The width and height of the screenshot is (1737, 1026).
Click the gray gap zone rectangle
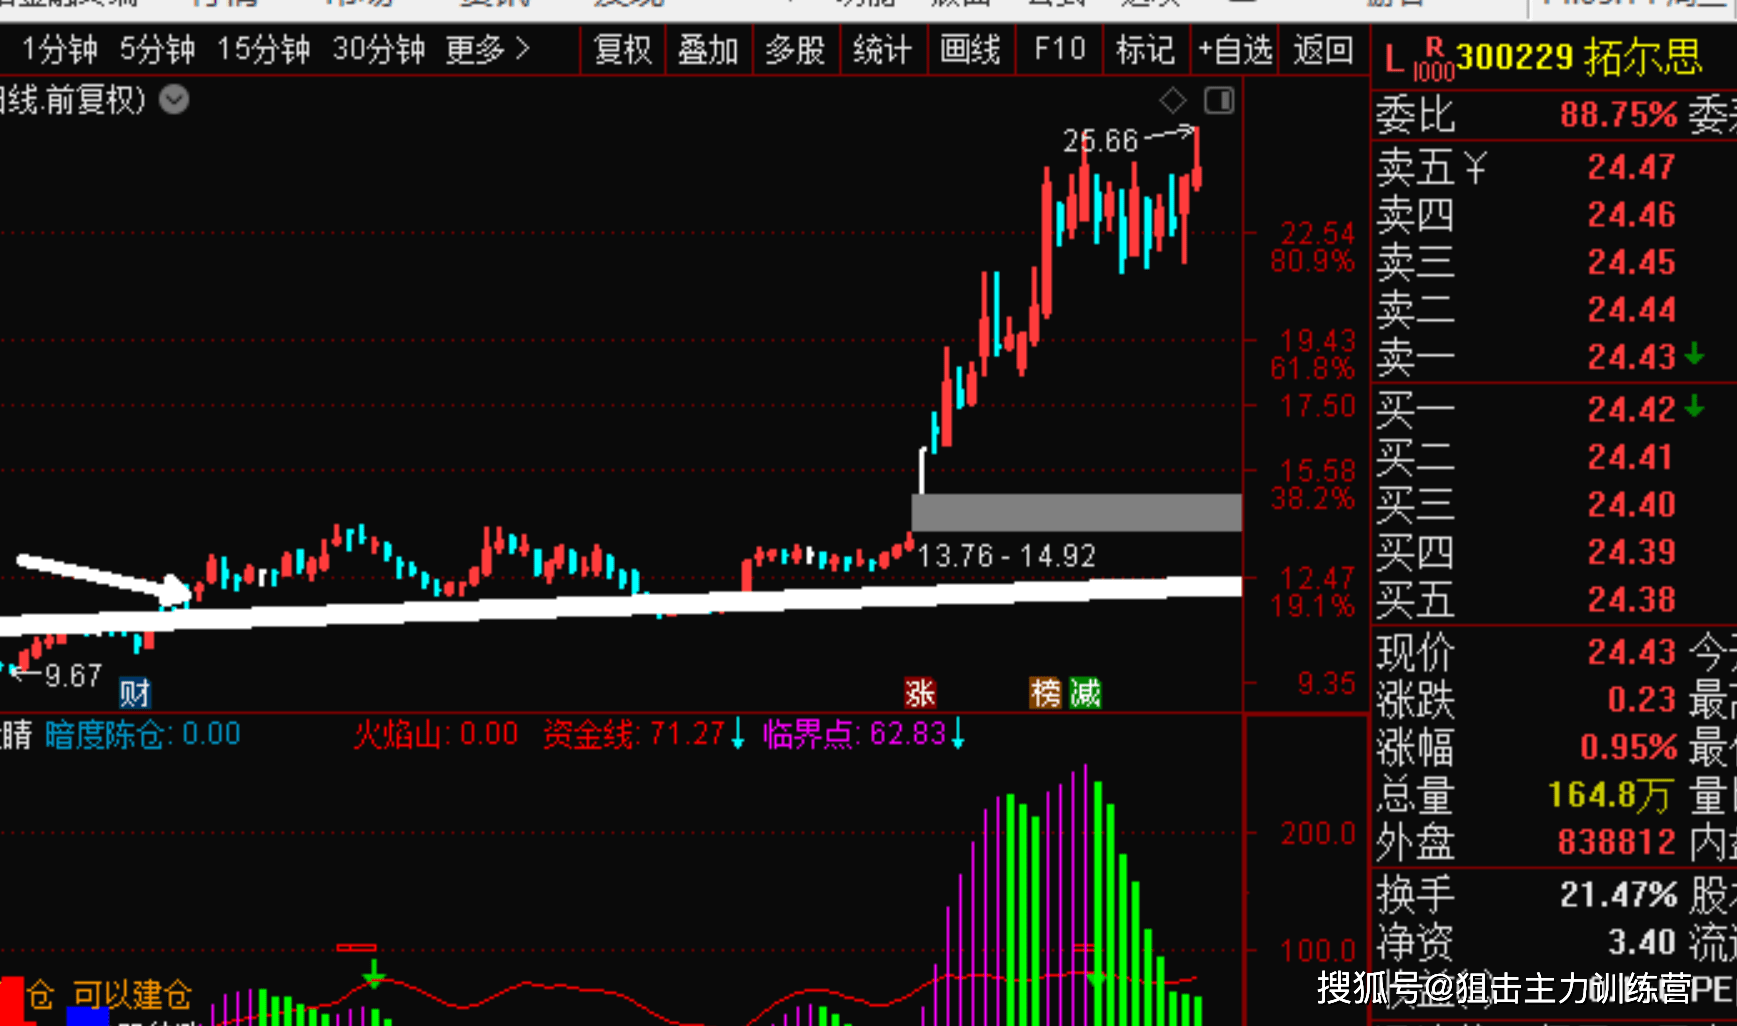(1076, 512)
